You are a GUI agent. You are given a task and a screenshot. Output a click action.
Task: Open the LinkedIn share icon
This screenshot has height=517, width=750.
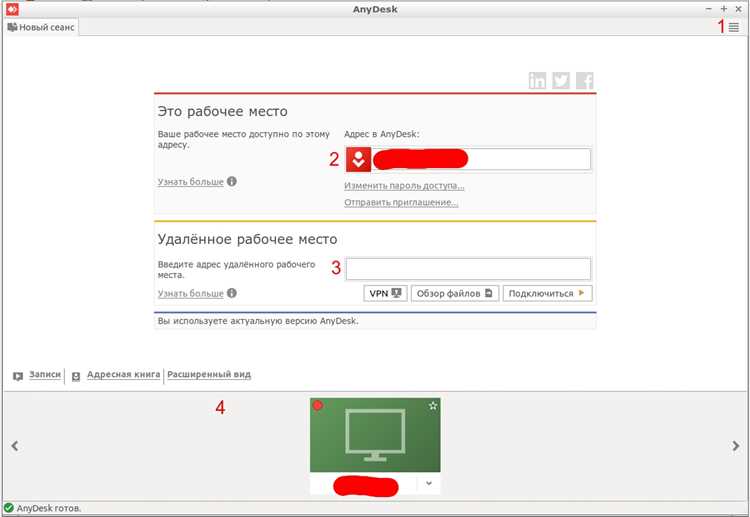(x=537, y=80)
